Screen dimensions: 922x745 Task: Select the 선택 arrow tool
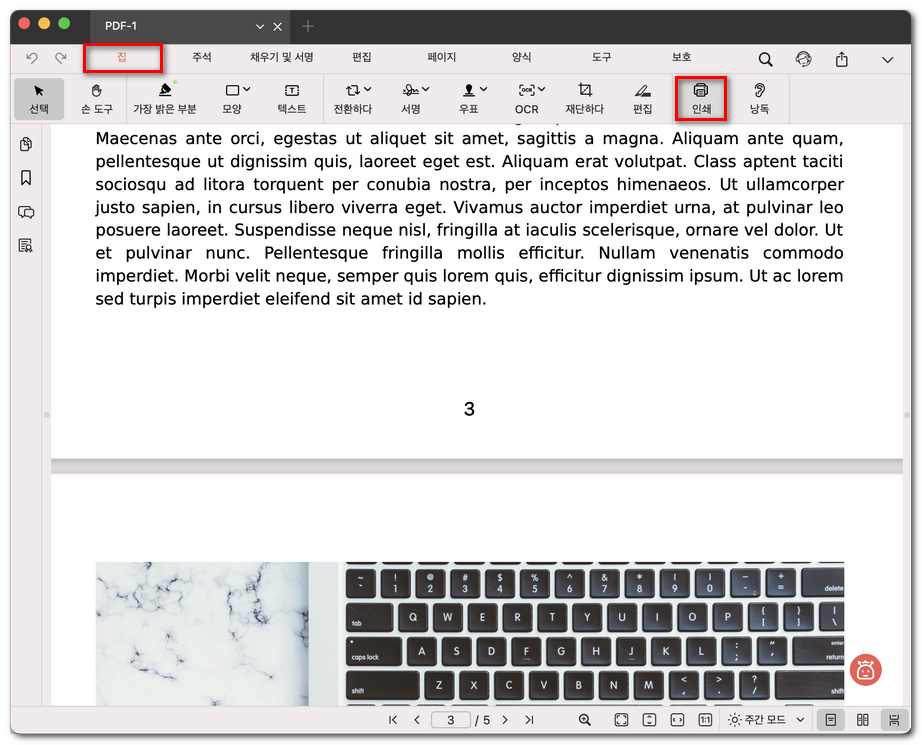point(39,99)
